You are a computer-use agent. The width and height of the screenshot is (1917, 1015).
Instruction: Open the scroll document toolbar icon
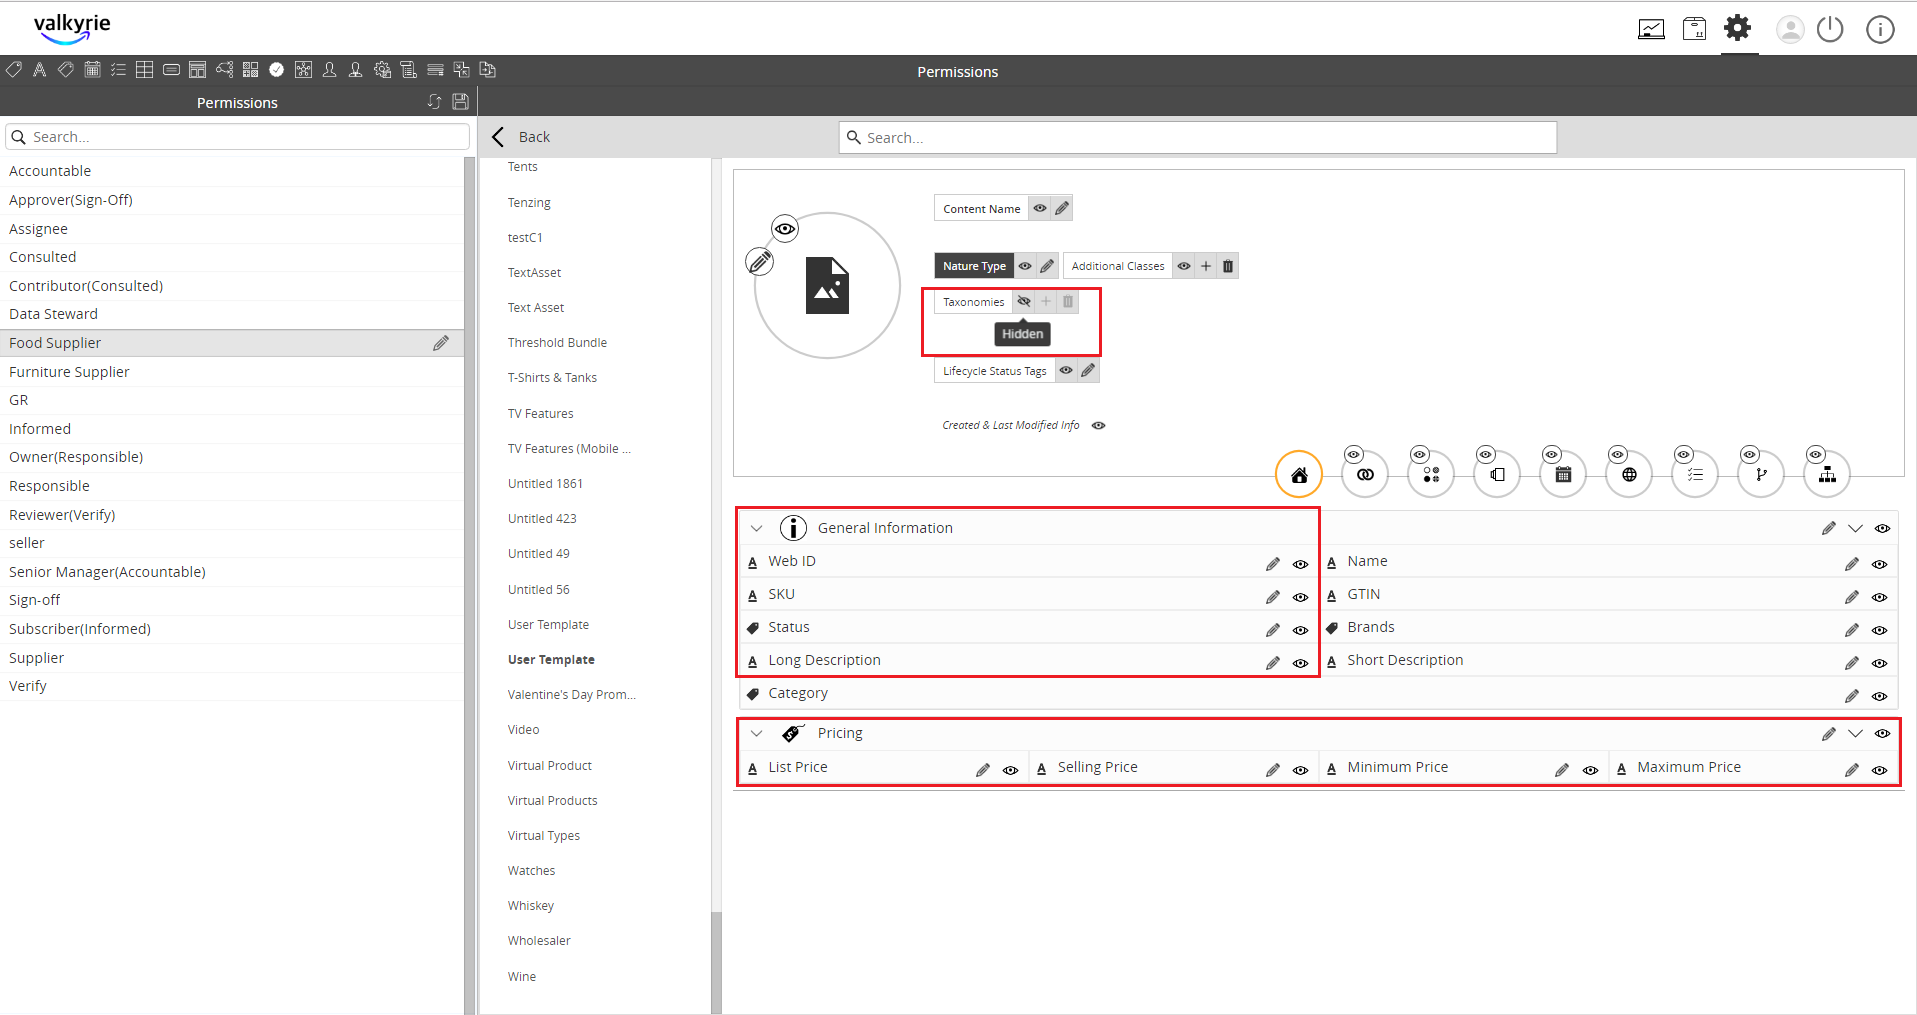click(x=408, y=70)
